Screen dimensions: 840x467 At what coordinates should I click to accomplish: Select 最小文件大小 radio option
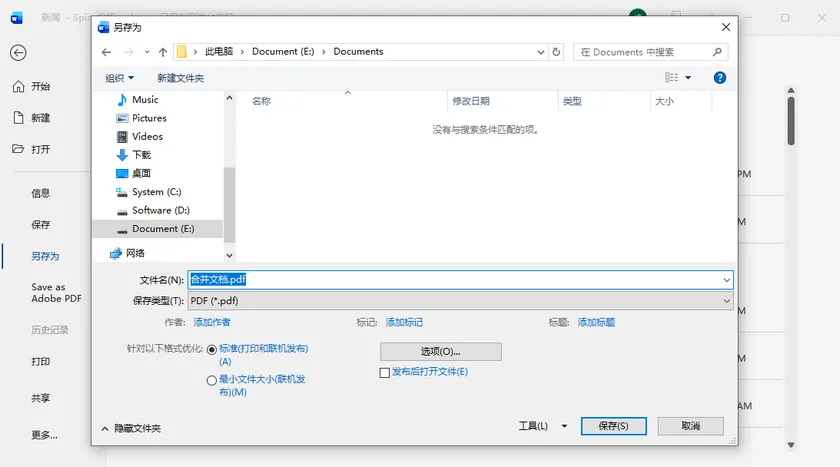(x=212, y=380)
